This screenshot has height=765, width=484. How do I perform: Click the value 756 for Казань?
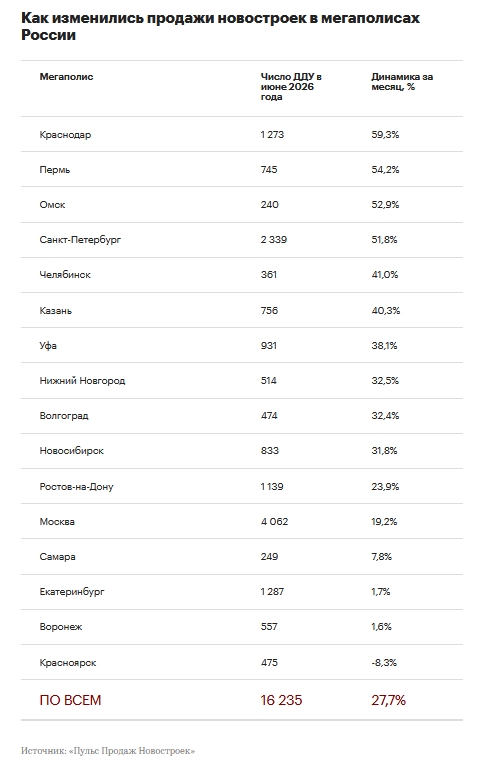point(269,310)
